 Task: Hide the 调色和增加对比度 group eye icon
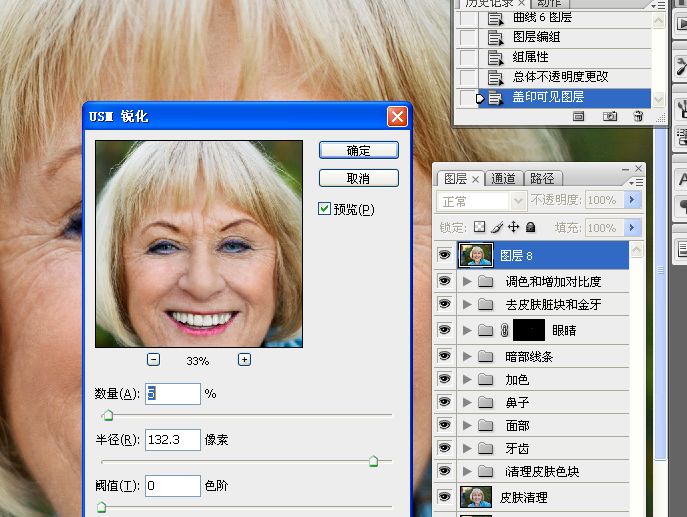444,280
